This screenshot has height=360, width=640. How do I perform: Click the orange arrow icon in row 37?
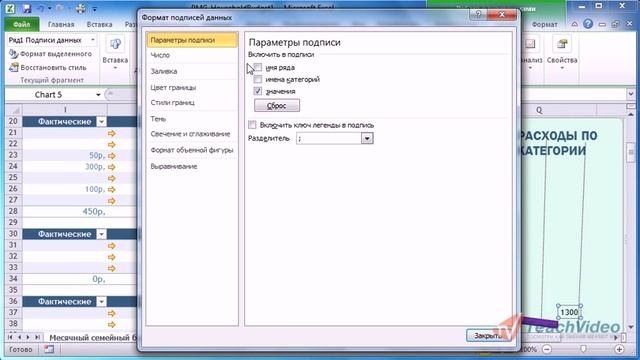tap(112, 313)
